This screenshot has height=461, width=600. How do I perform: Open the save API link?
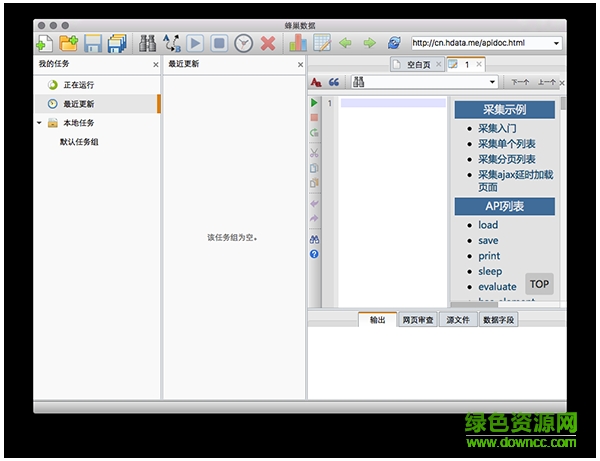[x=488, y=241]
